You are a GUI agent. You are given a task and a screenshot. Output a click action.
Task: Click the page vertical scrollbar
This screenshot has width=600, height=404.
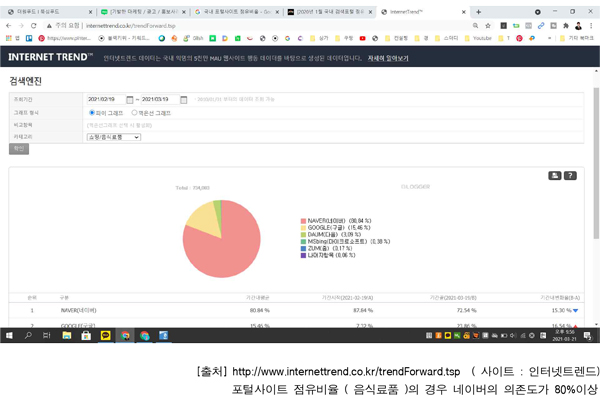[596, 163]
